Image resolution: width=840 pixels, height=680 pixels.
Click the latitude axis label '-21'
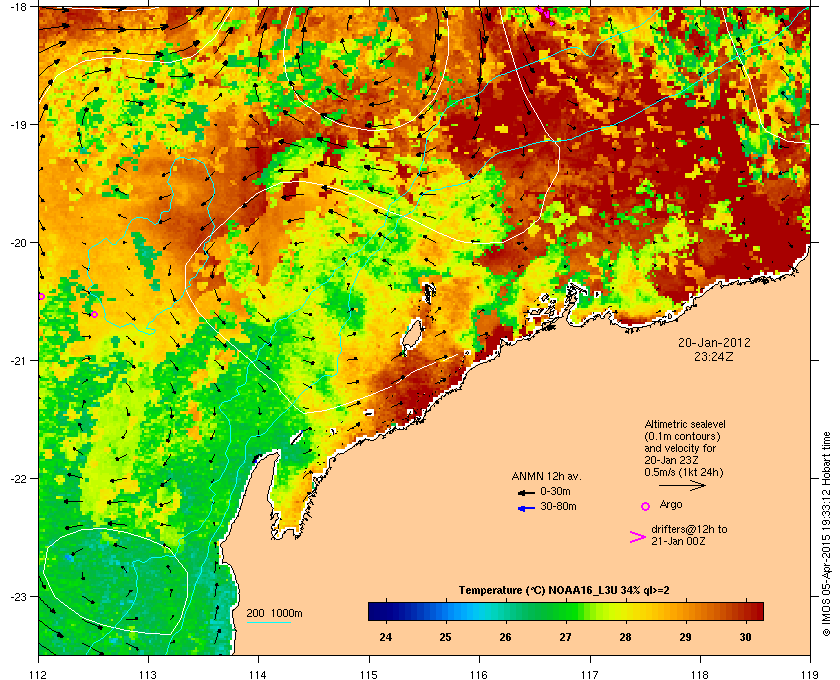[x=18, y=361]
